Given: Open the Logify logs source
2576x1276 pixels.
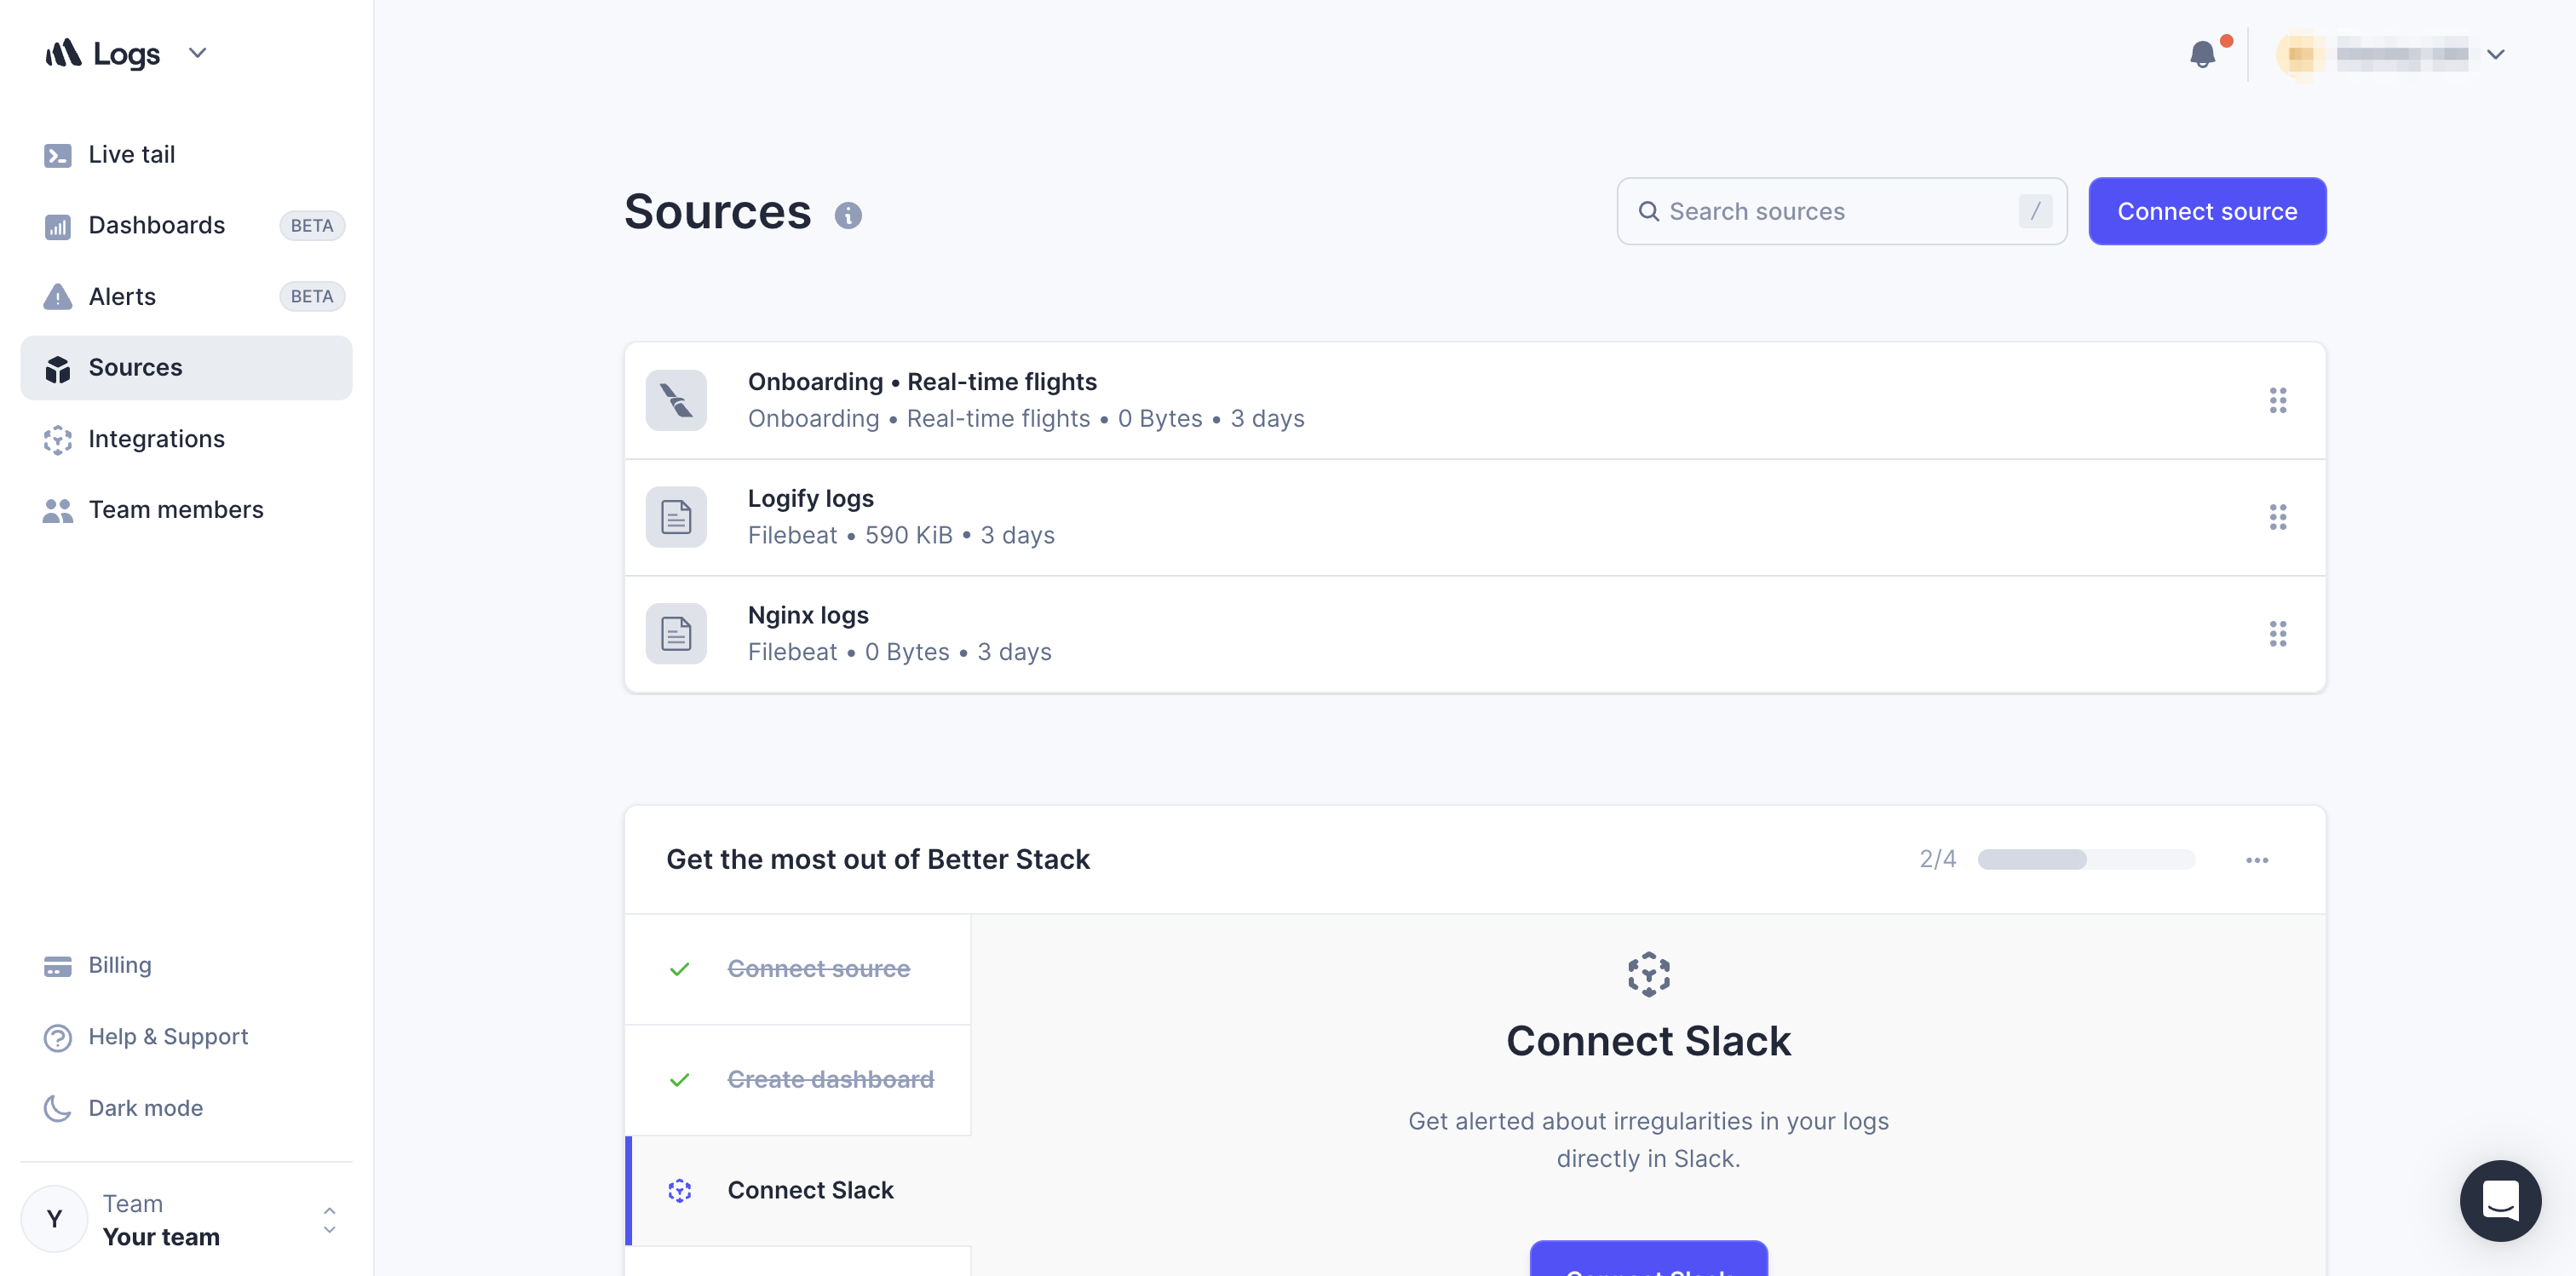Looking at the screenshot, I should click(x=1475, y=517).
